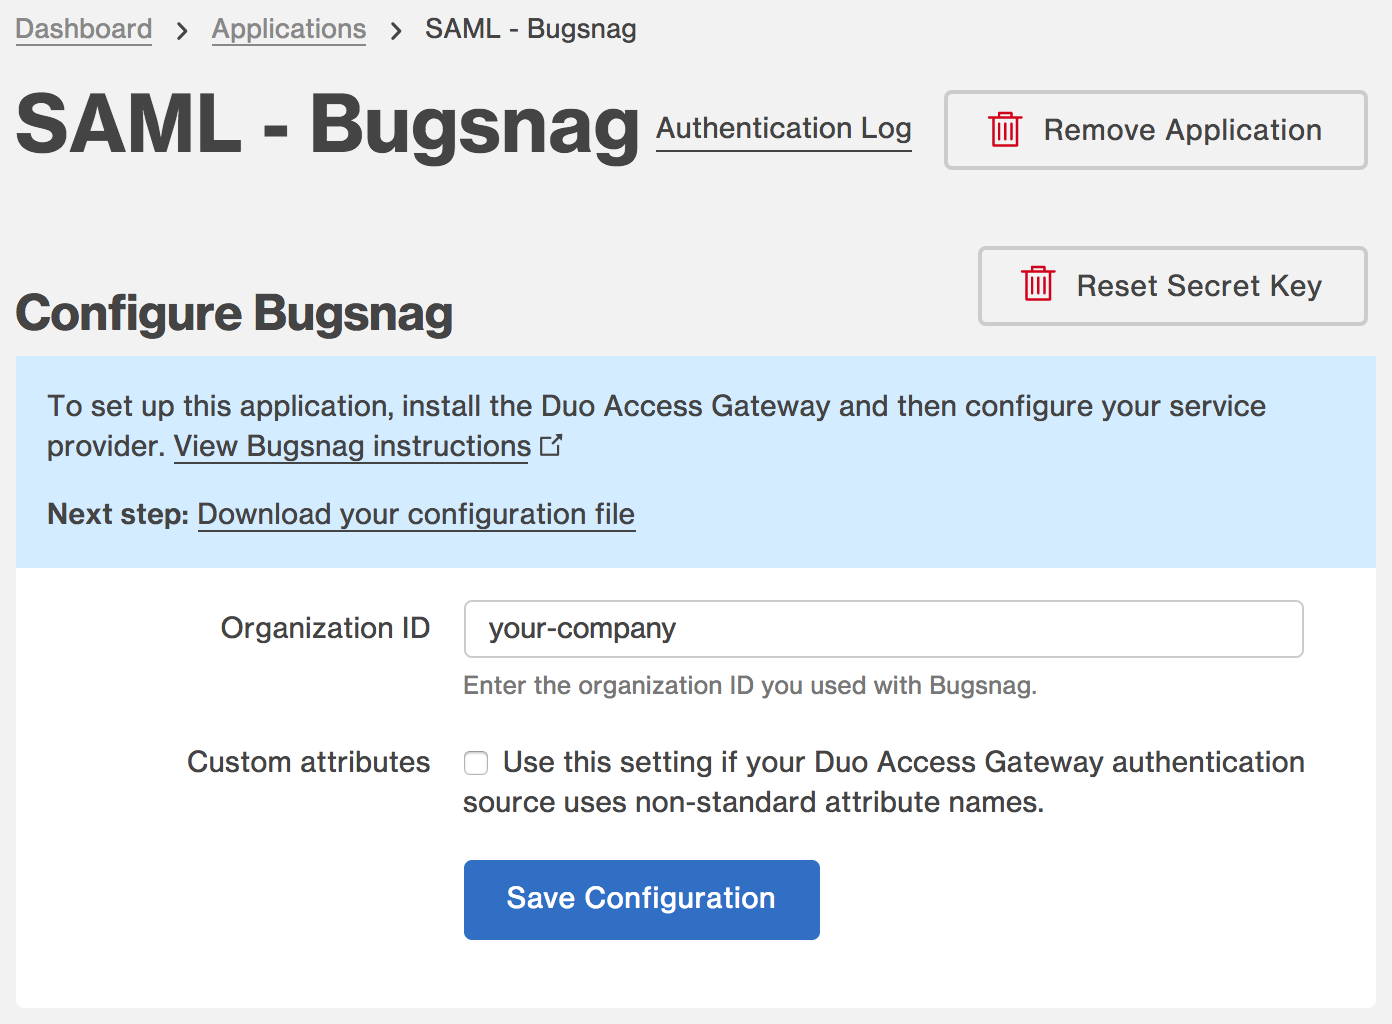The height and width of the screenshot is (1024, 1392).
Task: Open the Dashboard breadcrumb link
Action: 83,29
